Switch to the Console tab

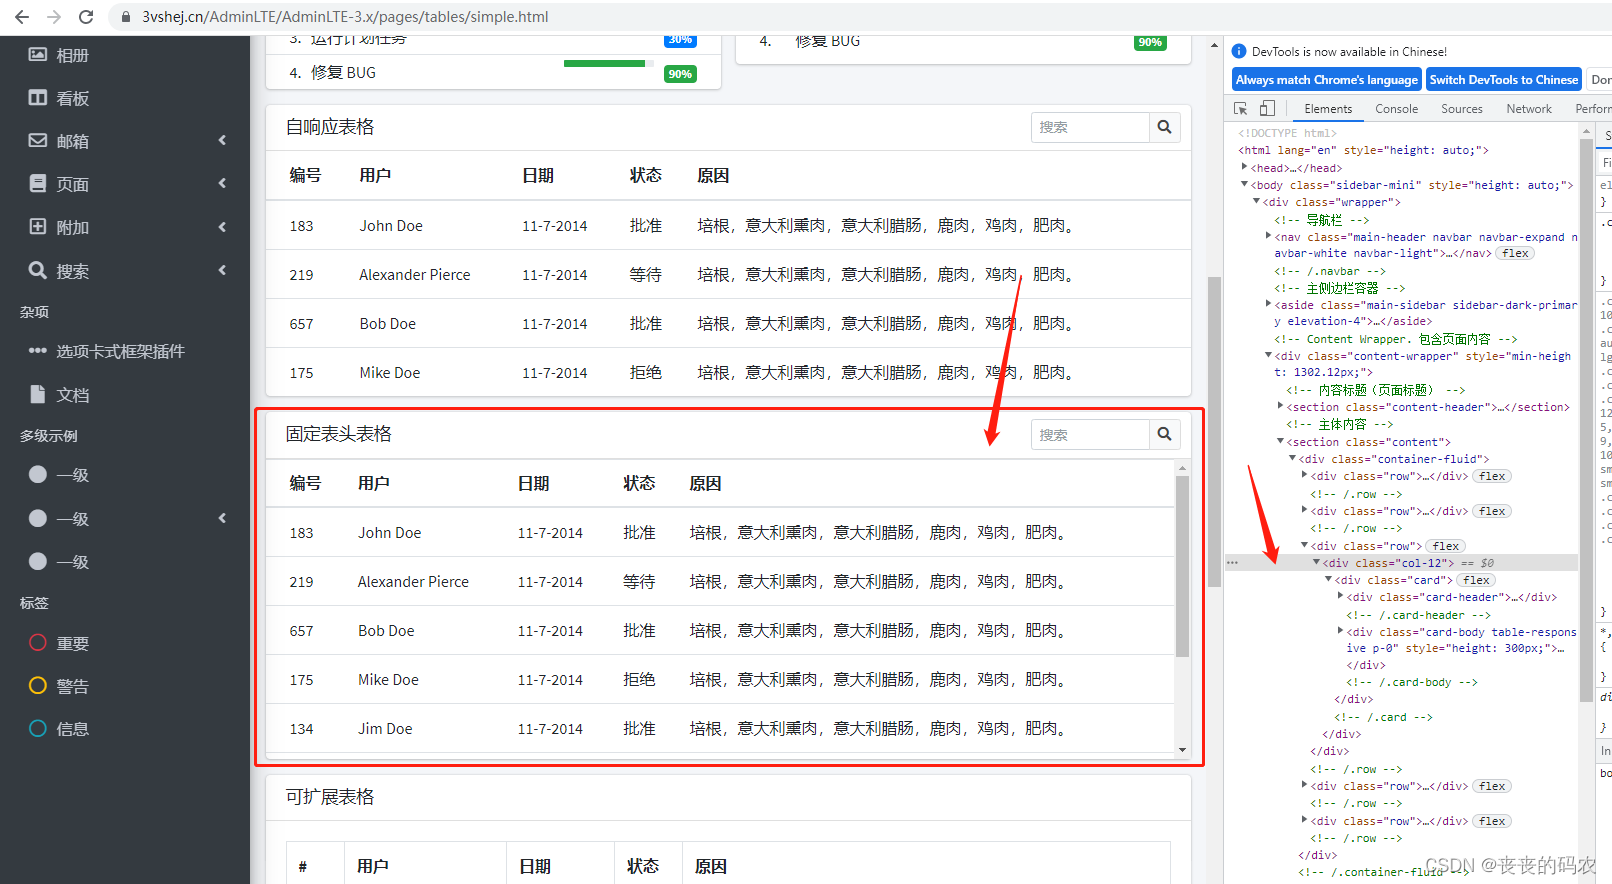pyautogui.click(x=1396, y=109)
